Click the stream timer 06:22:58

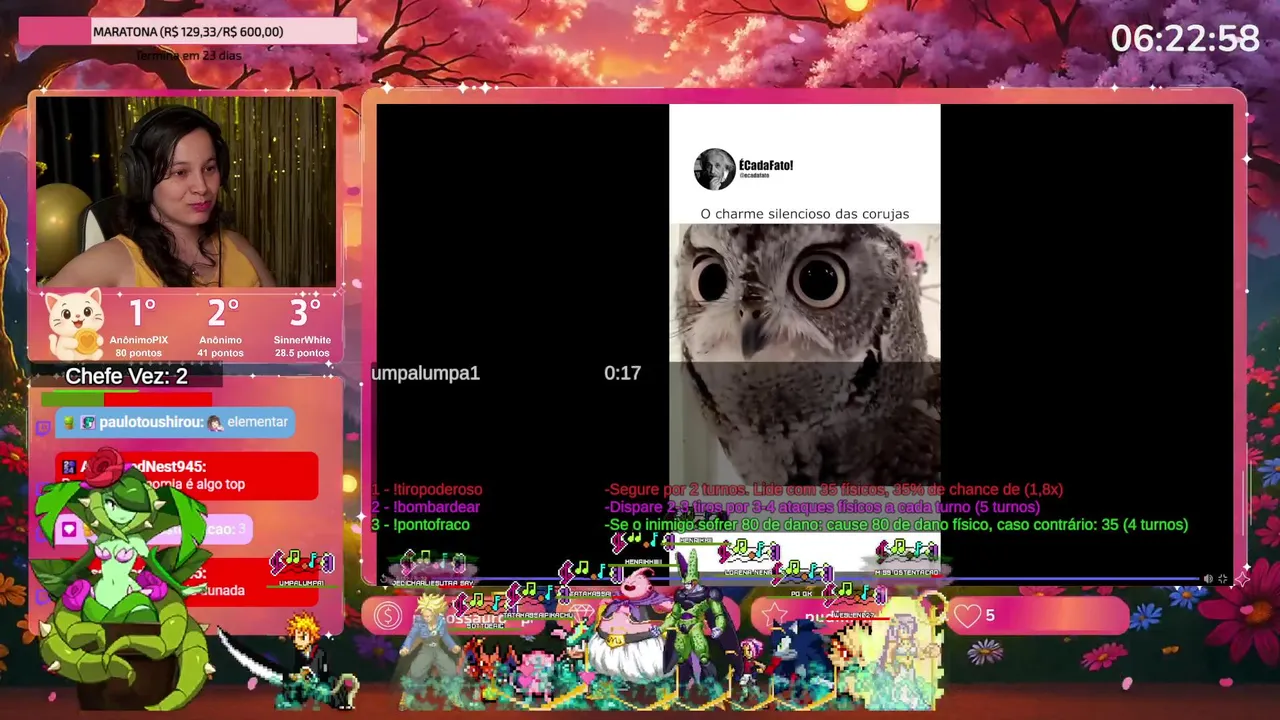click(1185, 39)
